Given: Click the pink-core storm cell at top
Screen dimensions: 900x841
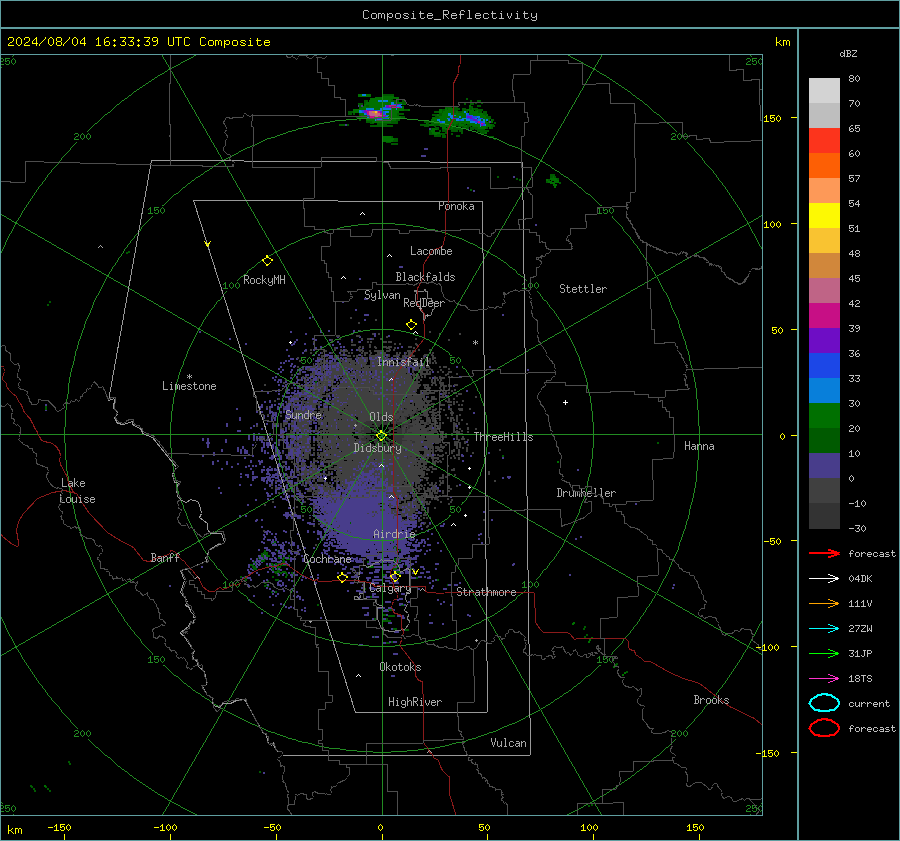Looking at the screenshot, I should tap(376, 112).
